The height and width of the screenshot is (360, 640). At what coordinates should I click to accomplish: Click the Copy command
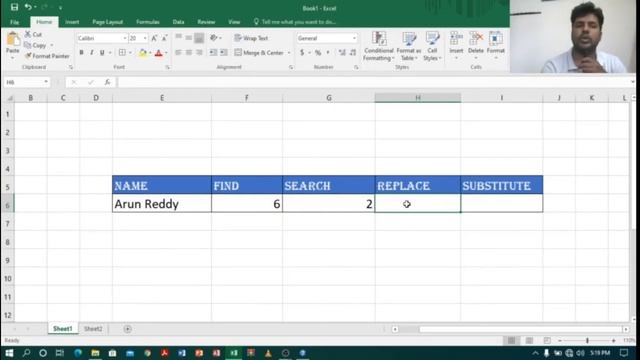(x=35, y=45)
